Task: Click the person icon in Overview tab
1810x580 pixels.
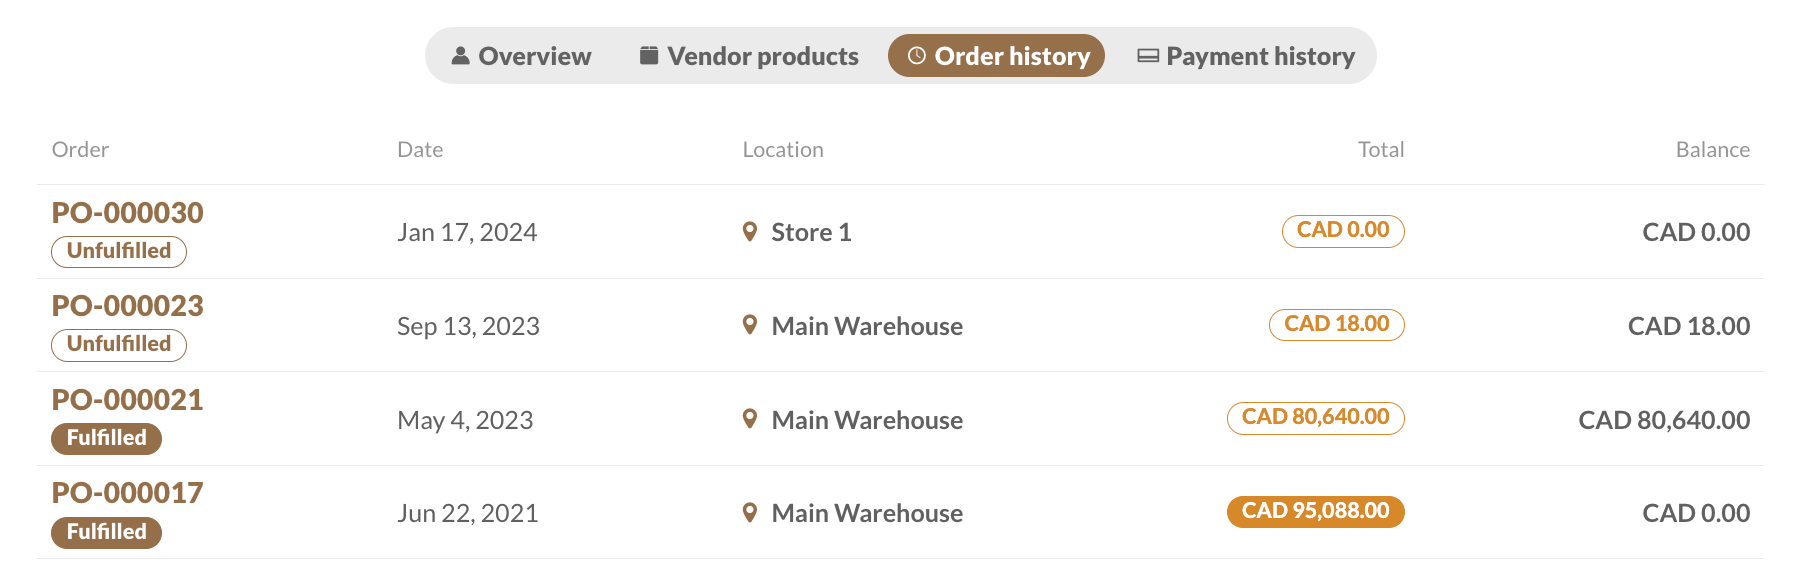Action: [x=460, y=56]
